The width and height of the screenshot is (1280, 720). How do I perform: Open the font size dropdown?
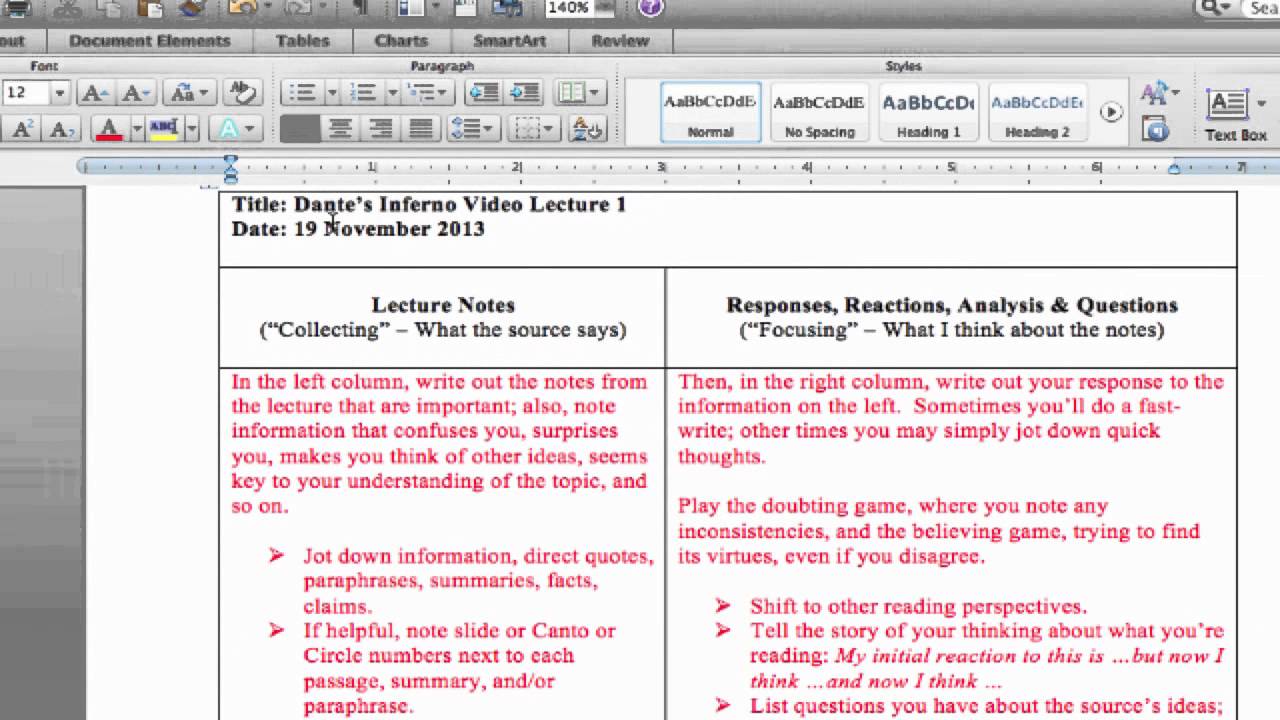(60, 93)
